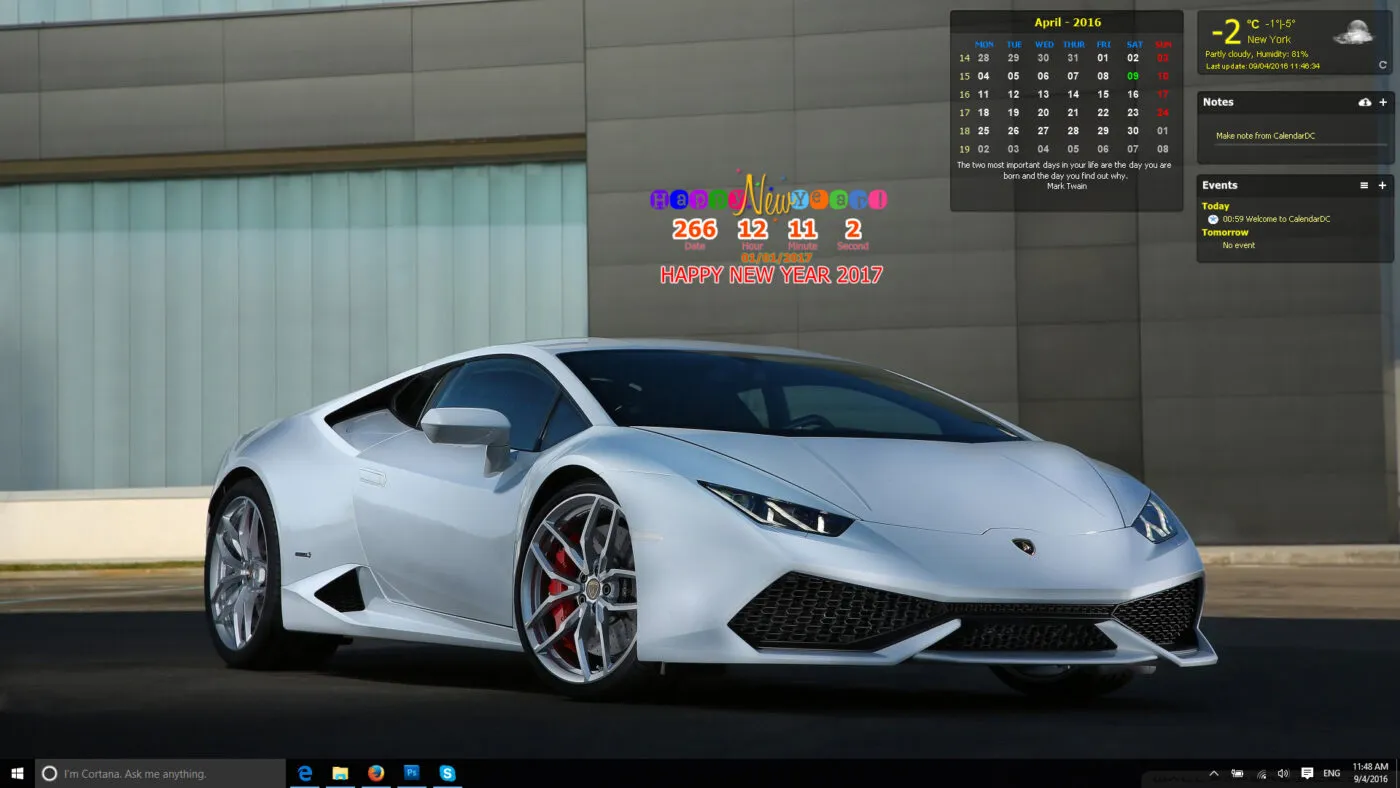Open the ENG input language selector
Screen dimensions: 1400x788
(x=1332, y=773)
